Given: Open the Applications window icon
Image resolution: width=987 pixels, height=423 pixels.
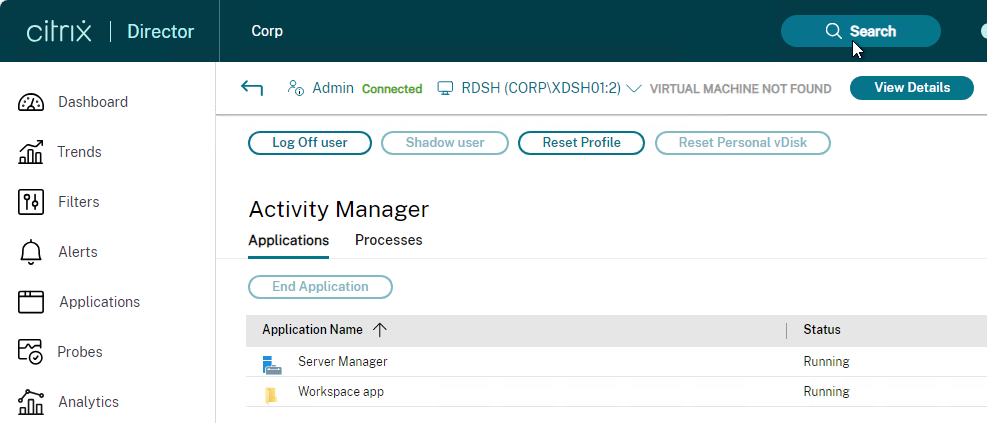Looking at the screenshot, I should point(30,302).
